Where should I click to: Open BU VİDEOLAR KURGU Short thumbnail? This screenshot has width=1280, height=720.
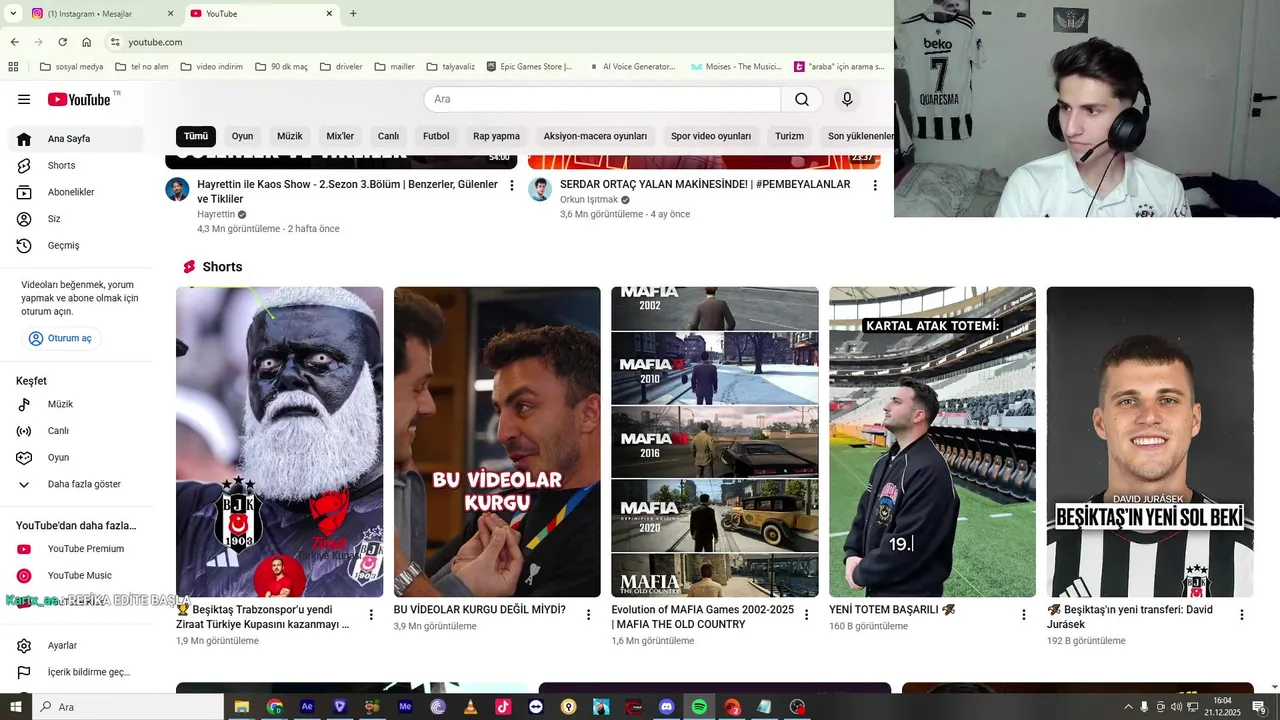point(497,442)
